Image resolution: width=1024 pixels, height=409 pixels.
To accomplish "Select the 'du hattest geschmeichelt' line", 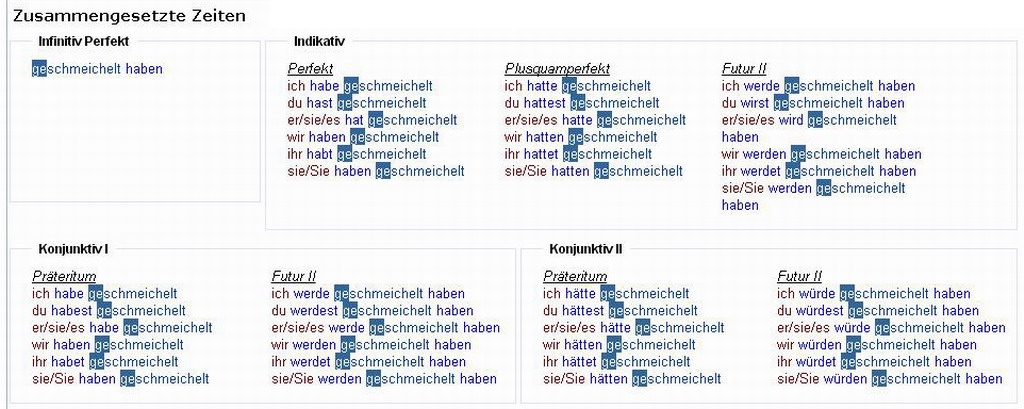I will click(x=581, y=103).
